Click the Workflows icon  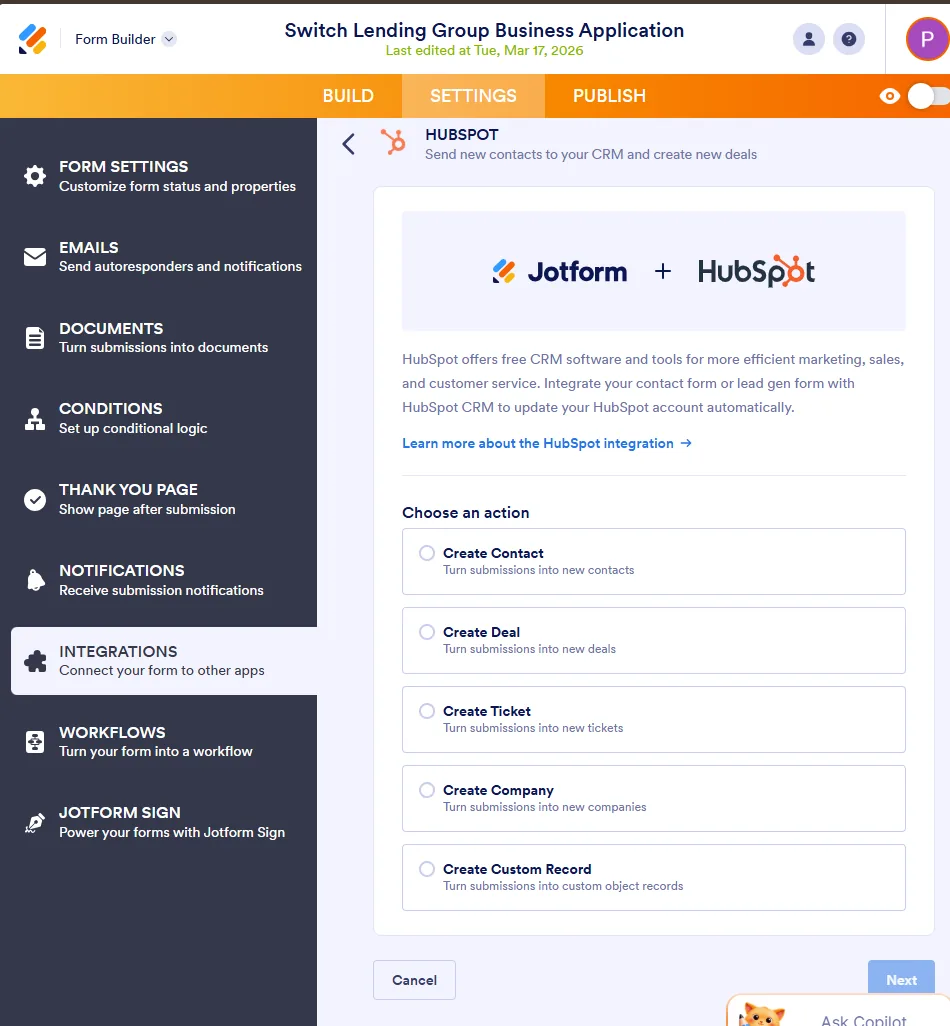35,742
